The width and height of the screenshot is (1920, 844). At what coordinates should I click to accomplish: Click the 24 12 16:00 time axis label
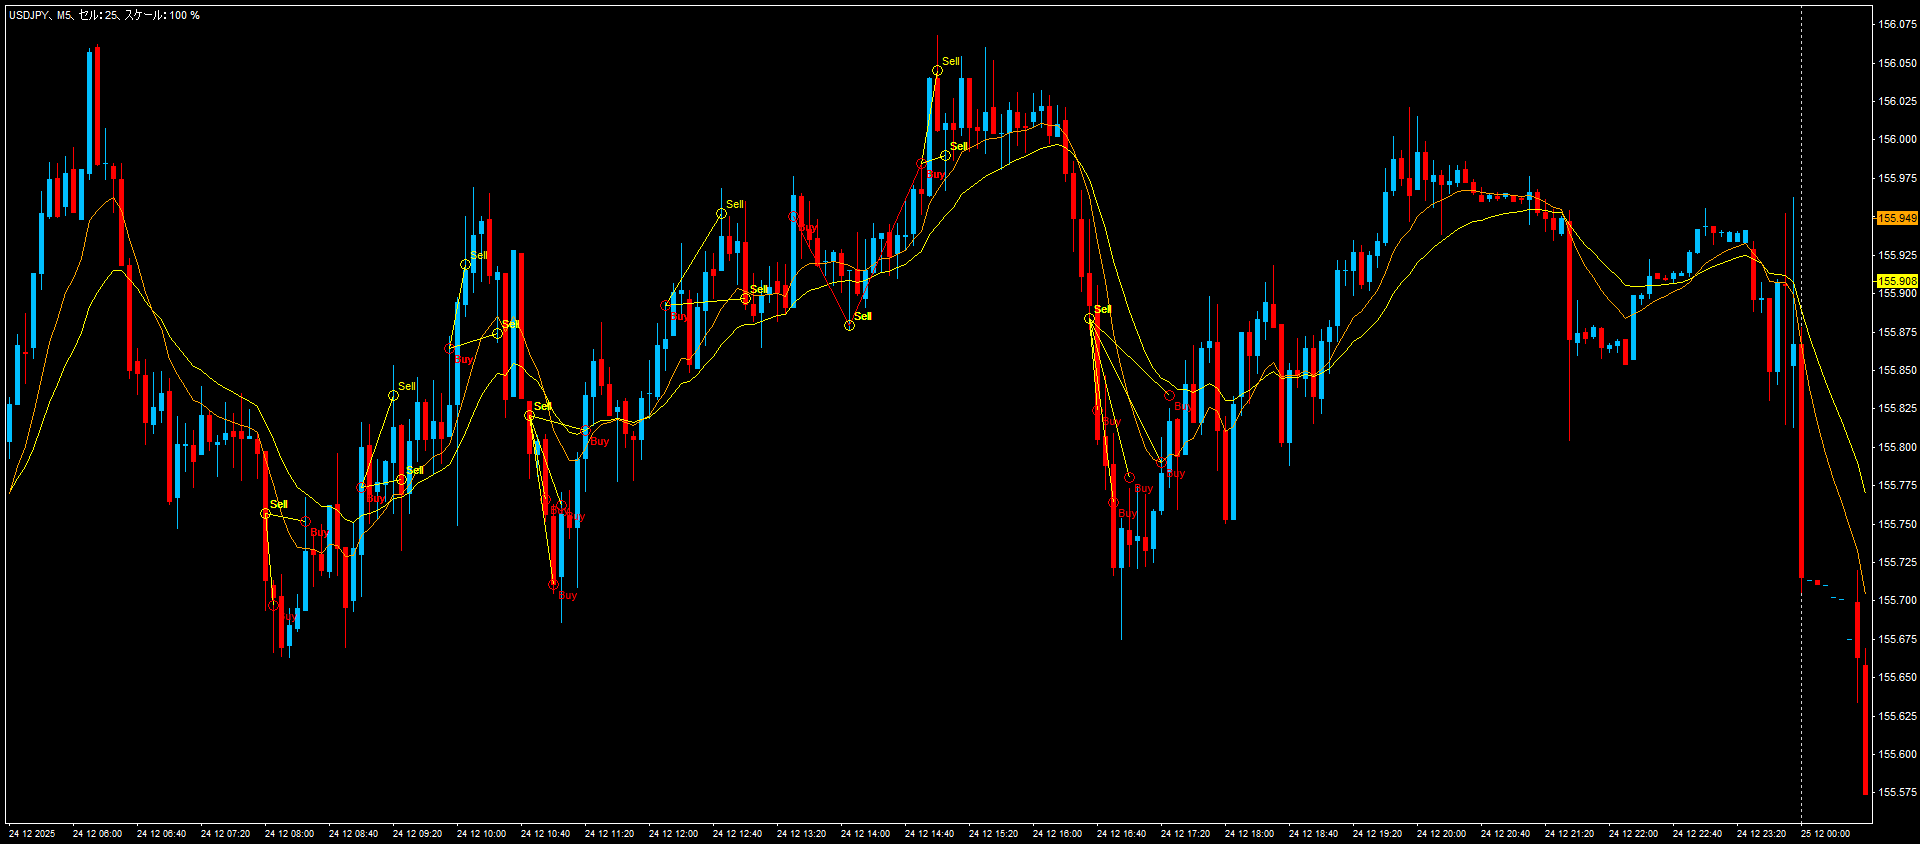[1057, 834]
